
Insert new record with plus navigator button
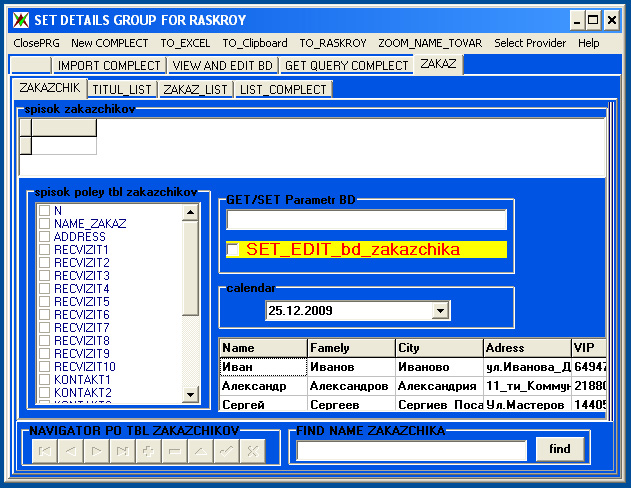148,451
